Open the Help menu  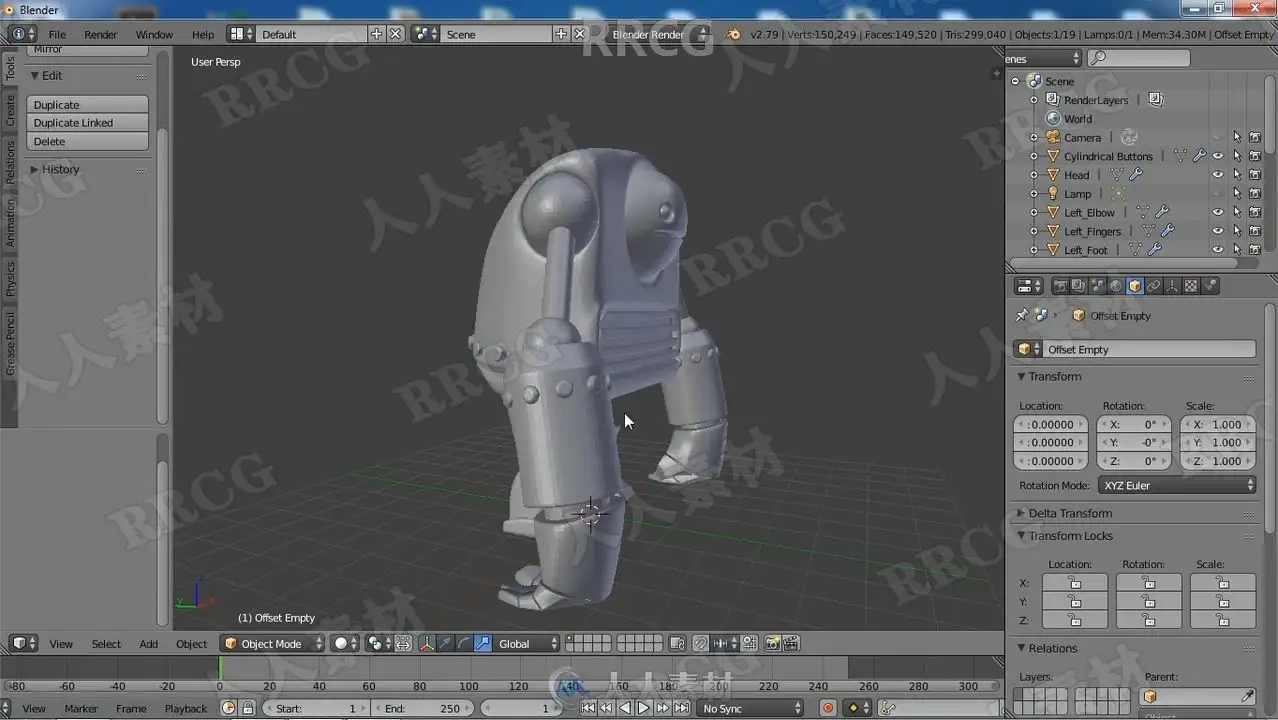click(x=203, y=34)
